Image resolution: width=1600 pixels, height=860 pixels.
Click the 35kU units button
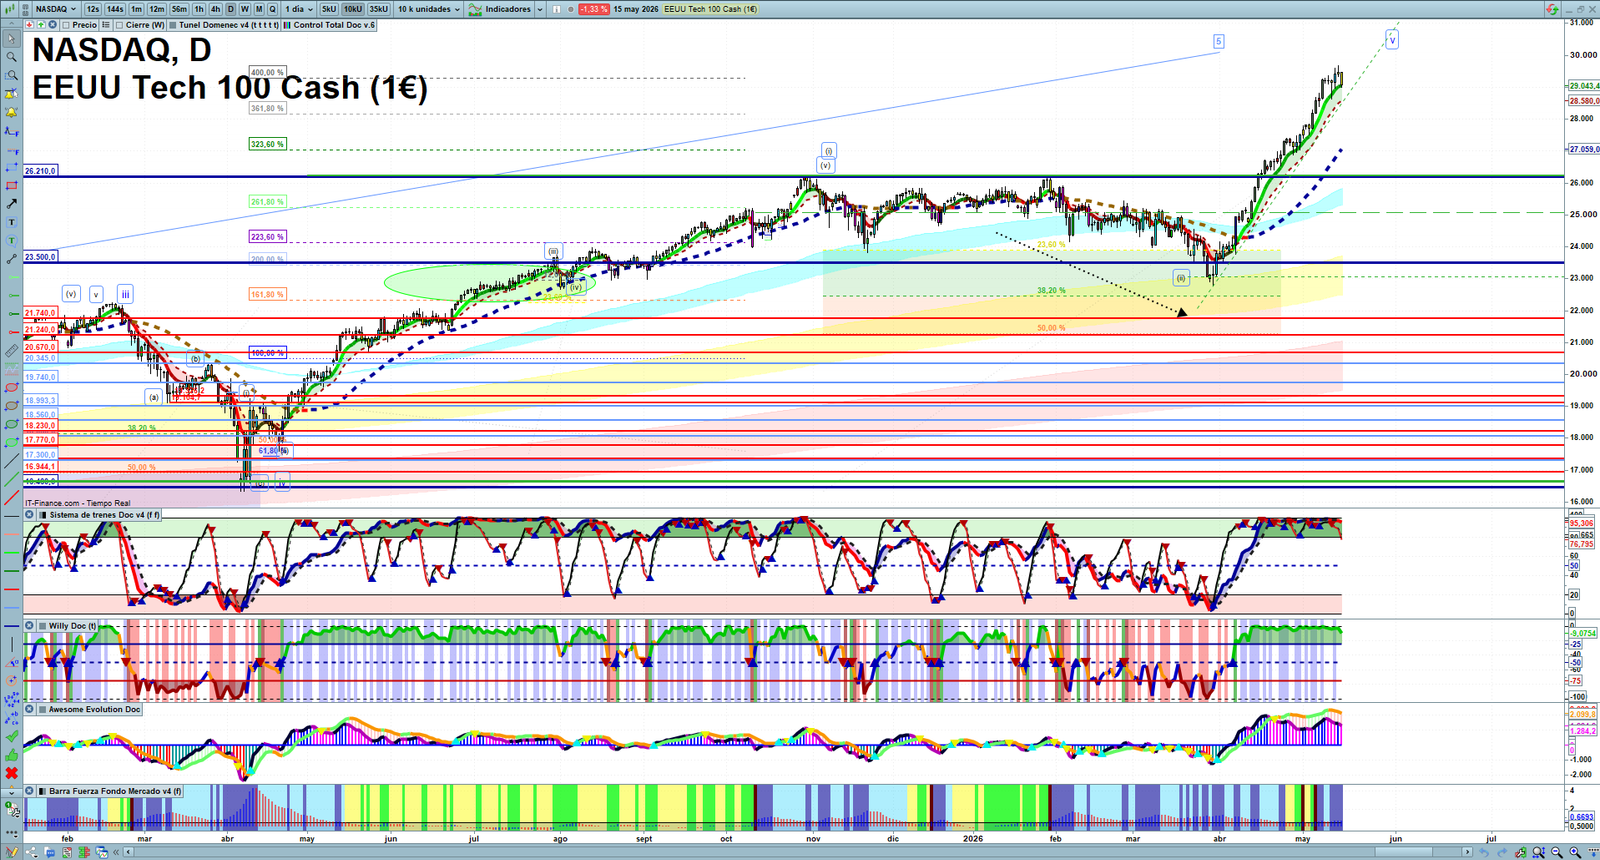pos(379,9)
